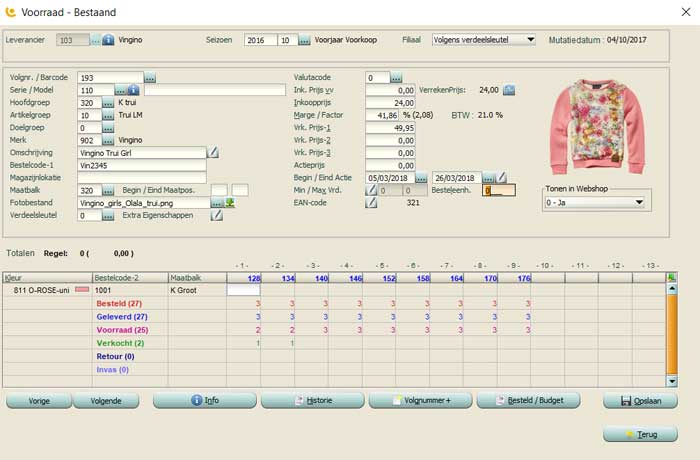Click pink color swatch of 811 O-ROSE-uni

point(82,290)
